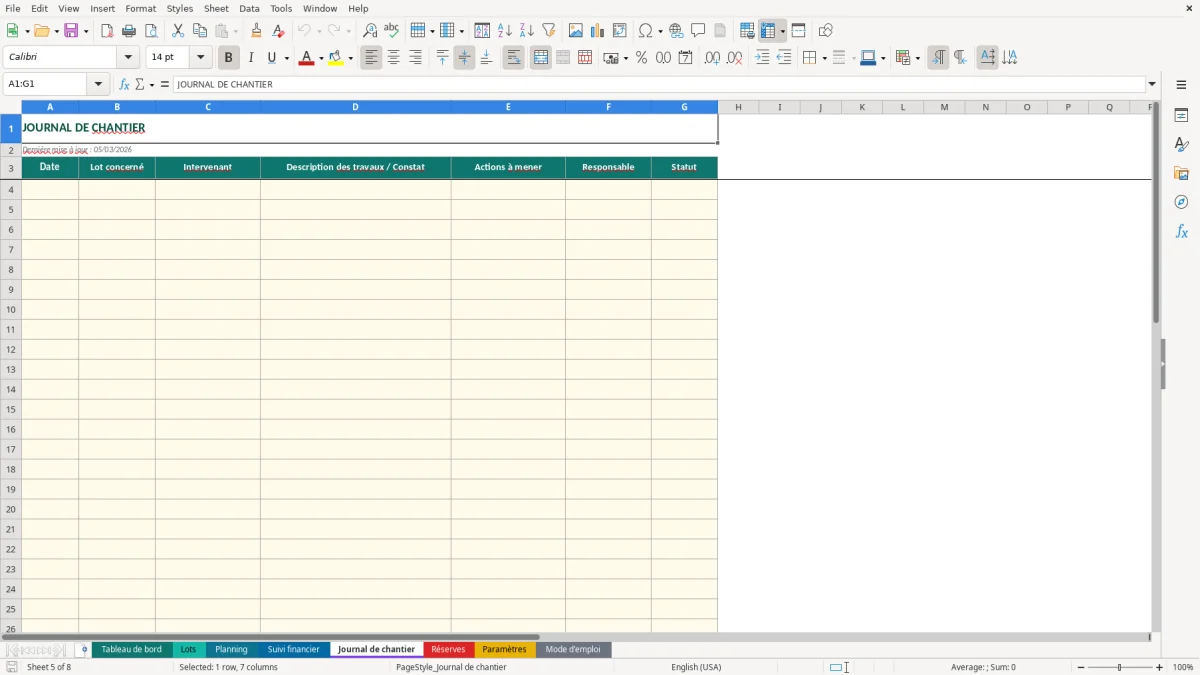Image resolution: width=1200 pixels, height=675 pixels.
Task: Click the Insert Image icon
Action: (x=576, y=31)
